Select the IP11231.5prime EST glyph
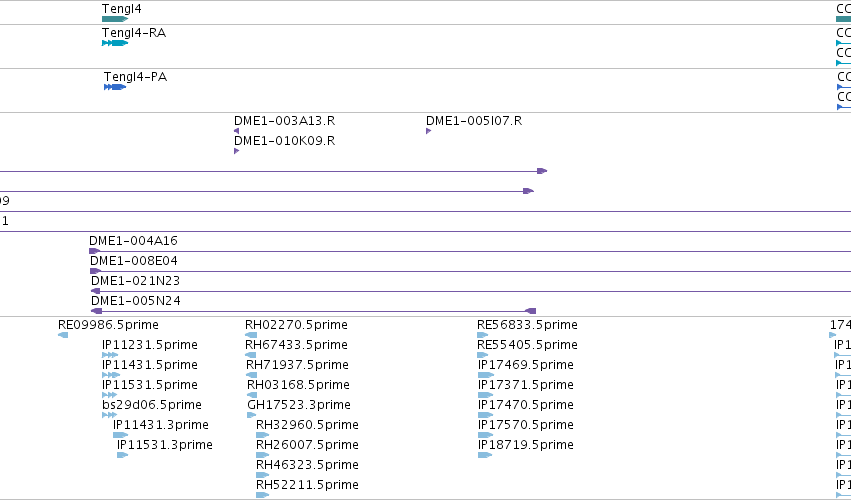The image size is (851, 500). point(110,355)
